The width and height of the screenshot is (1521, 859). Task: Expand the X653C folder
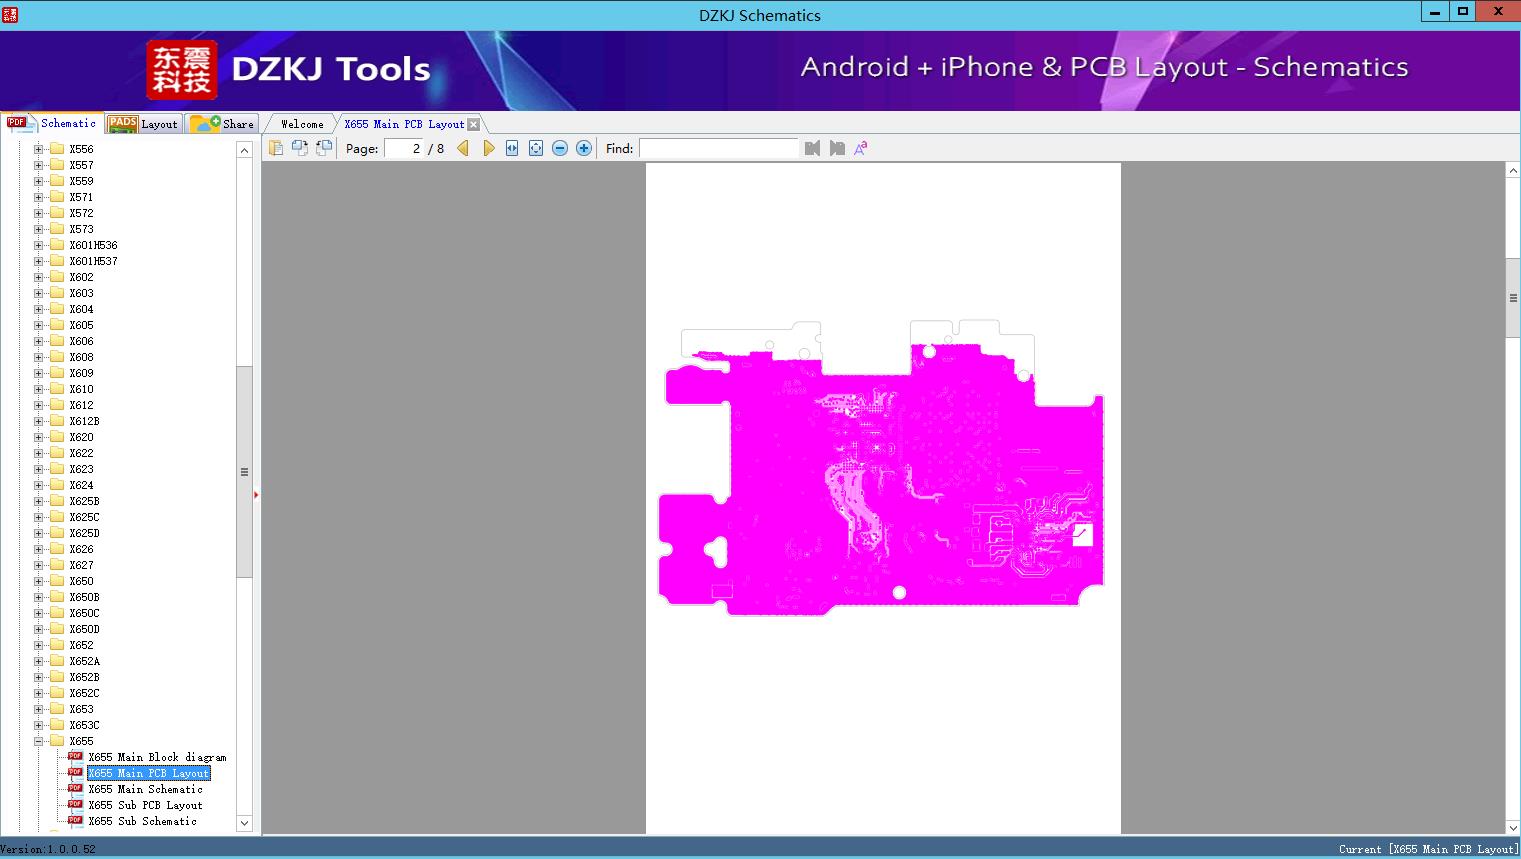[x=38, y=725]
